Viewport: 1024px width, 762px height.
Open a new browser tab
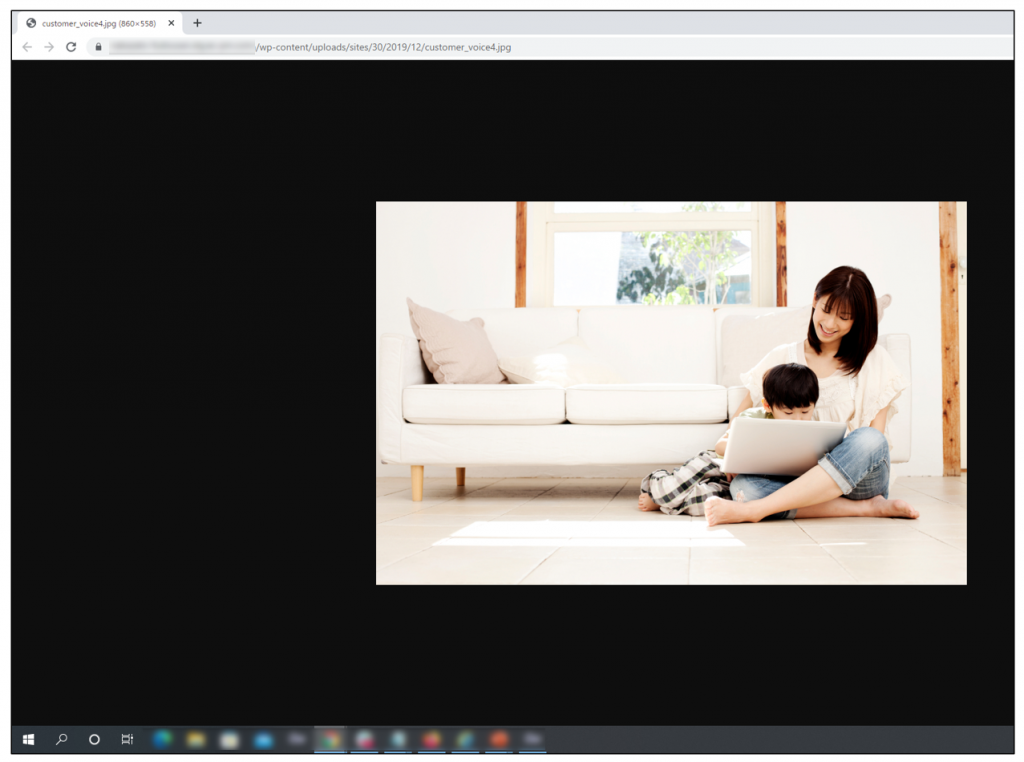197,23
